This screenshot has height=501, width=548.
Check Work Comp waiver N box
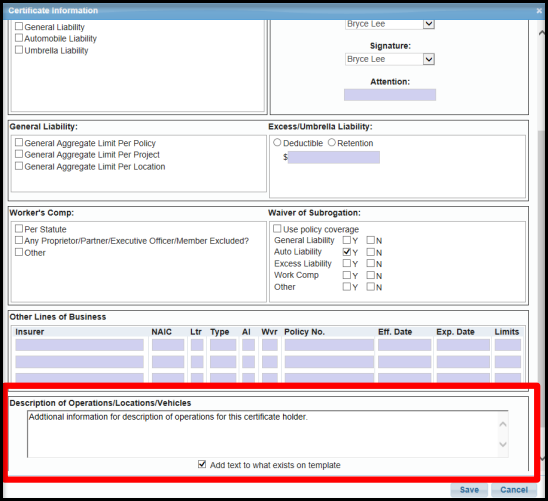pos(370,275)
